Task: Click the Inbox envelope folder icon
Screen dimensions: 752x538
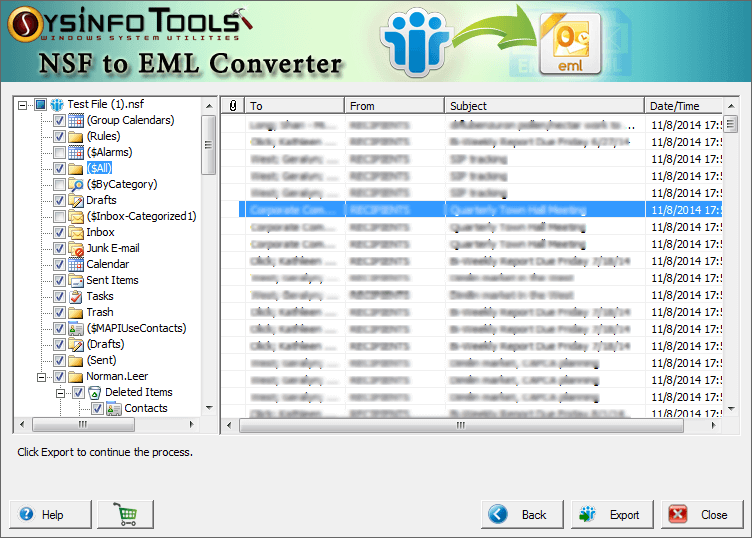Action: coord(76,232)
